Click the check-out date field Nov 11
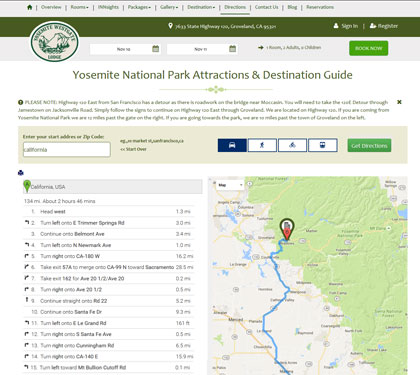420x375 pixels. 201,49
